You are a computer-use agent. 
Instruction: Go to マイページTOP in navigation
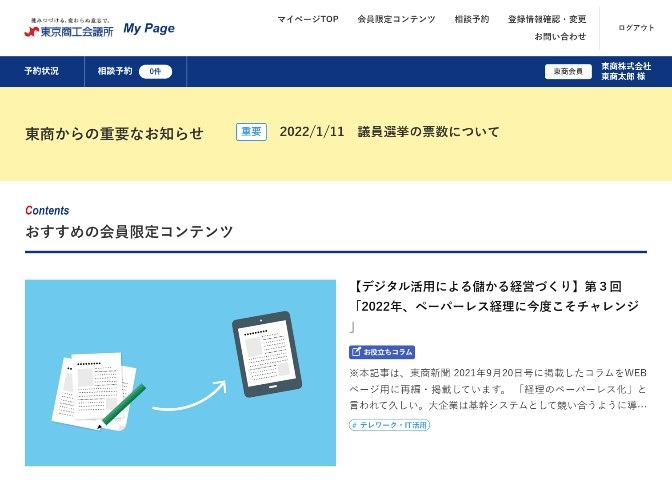click(x=308, y=19)
